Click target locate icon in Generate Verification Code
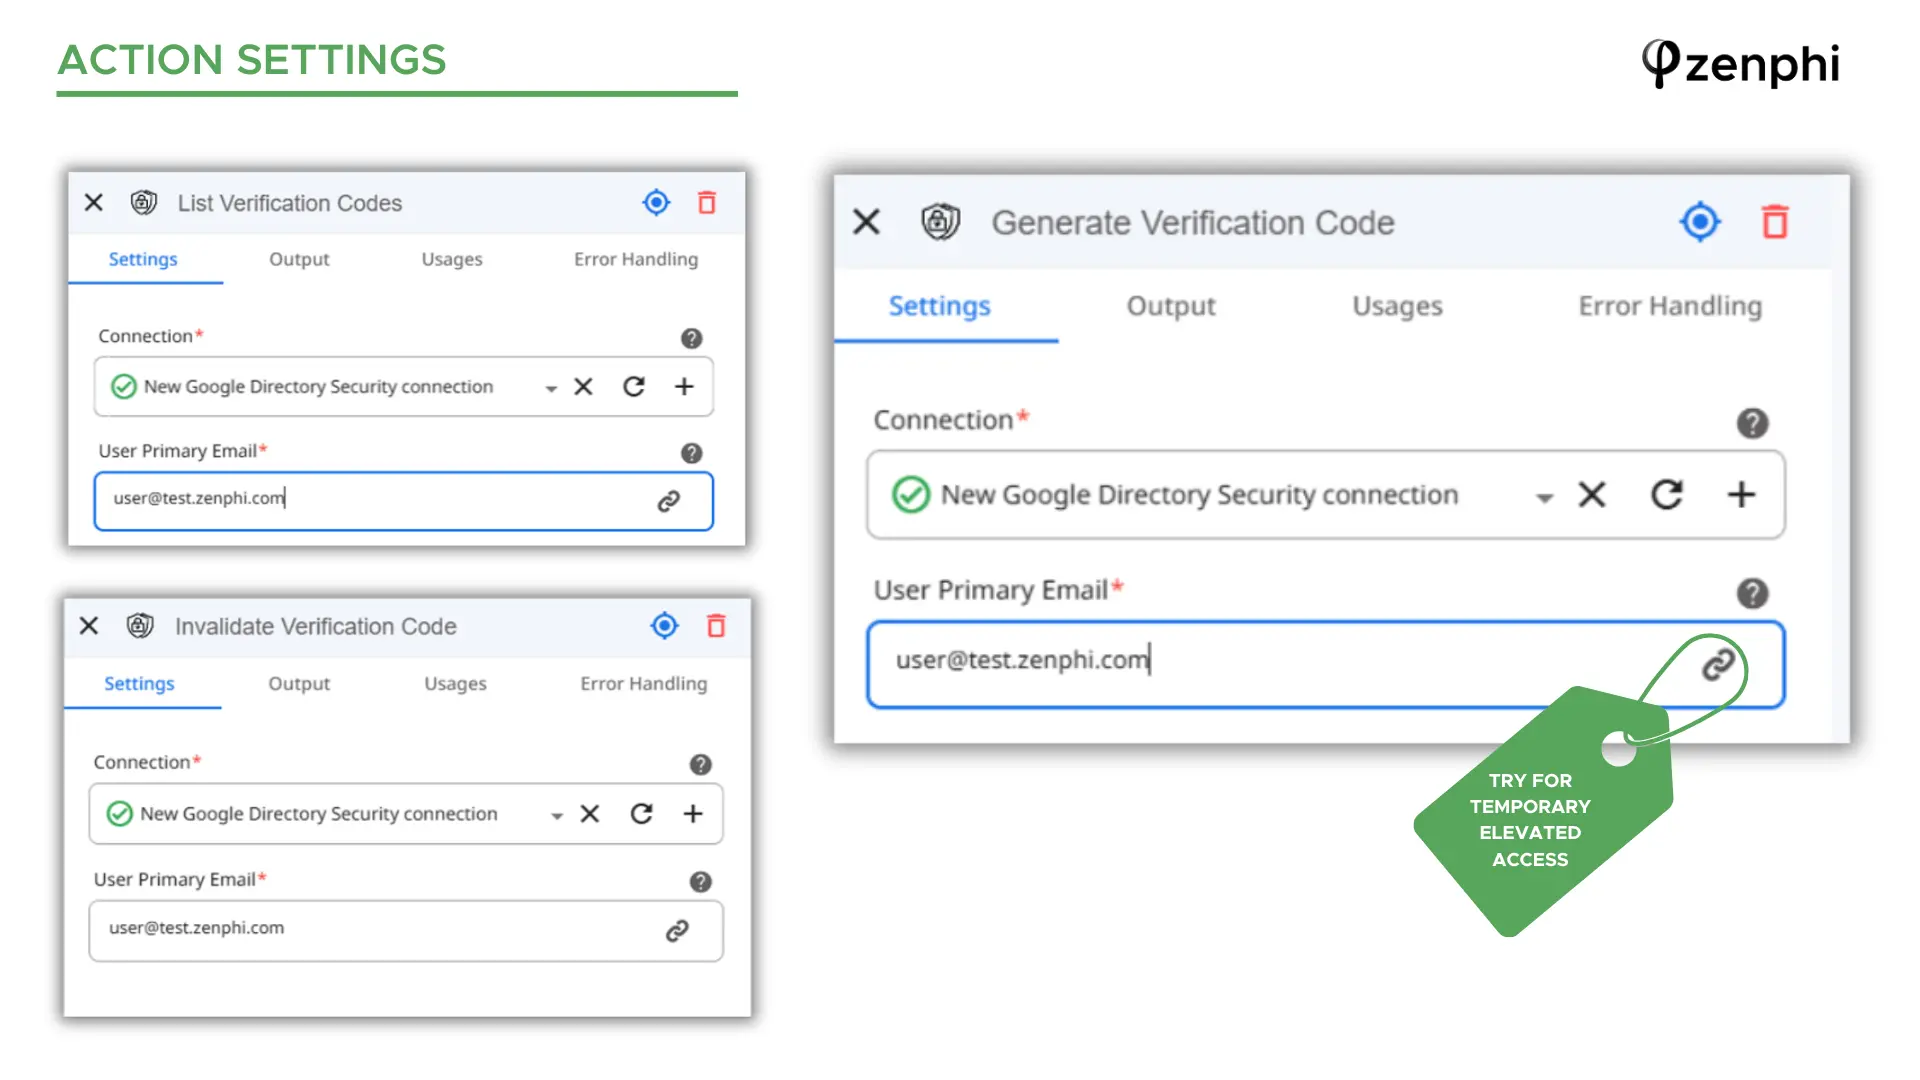Viewport: 1920px width, 1080px height. 1700,222
